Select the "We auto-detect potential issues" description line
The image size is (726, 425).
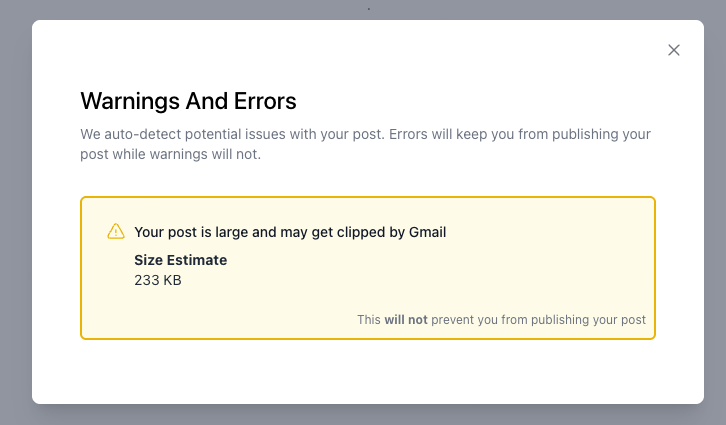tap(365, 134)
